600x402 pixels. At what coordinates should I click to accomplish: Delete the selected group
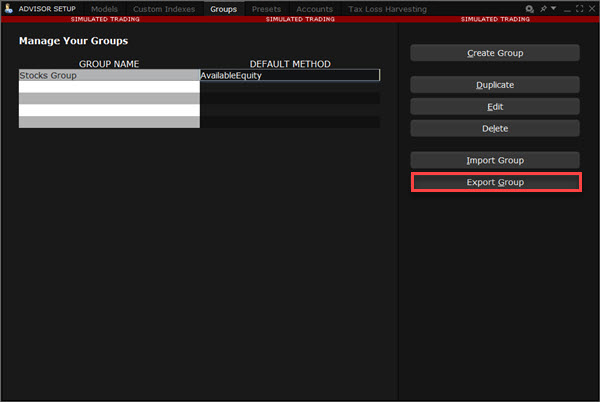click(x=495, y=128)
